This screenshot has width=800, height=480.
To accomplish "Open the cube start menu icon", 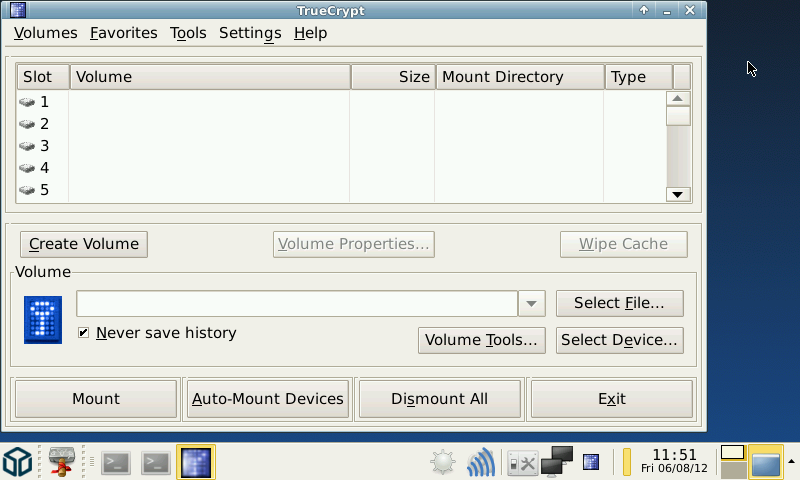I will pos(18,462).
